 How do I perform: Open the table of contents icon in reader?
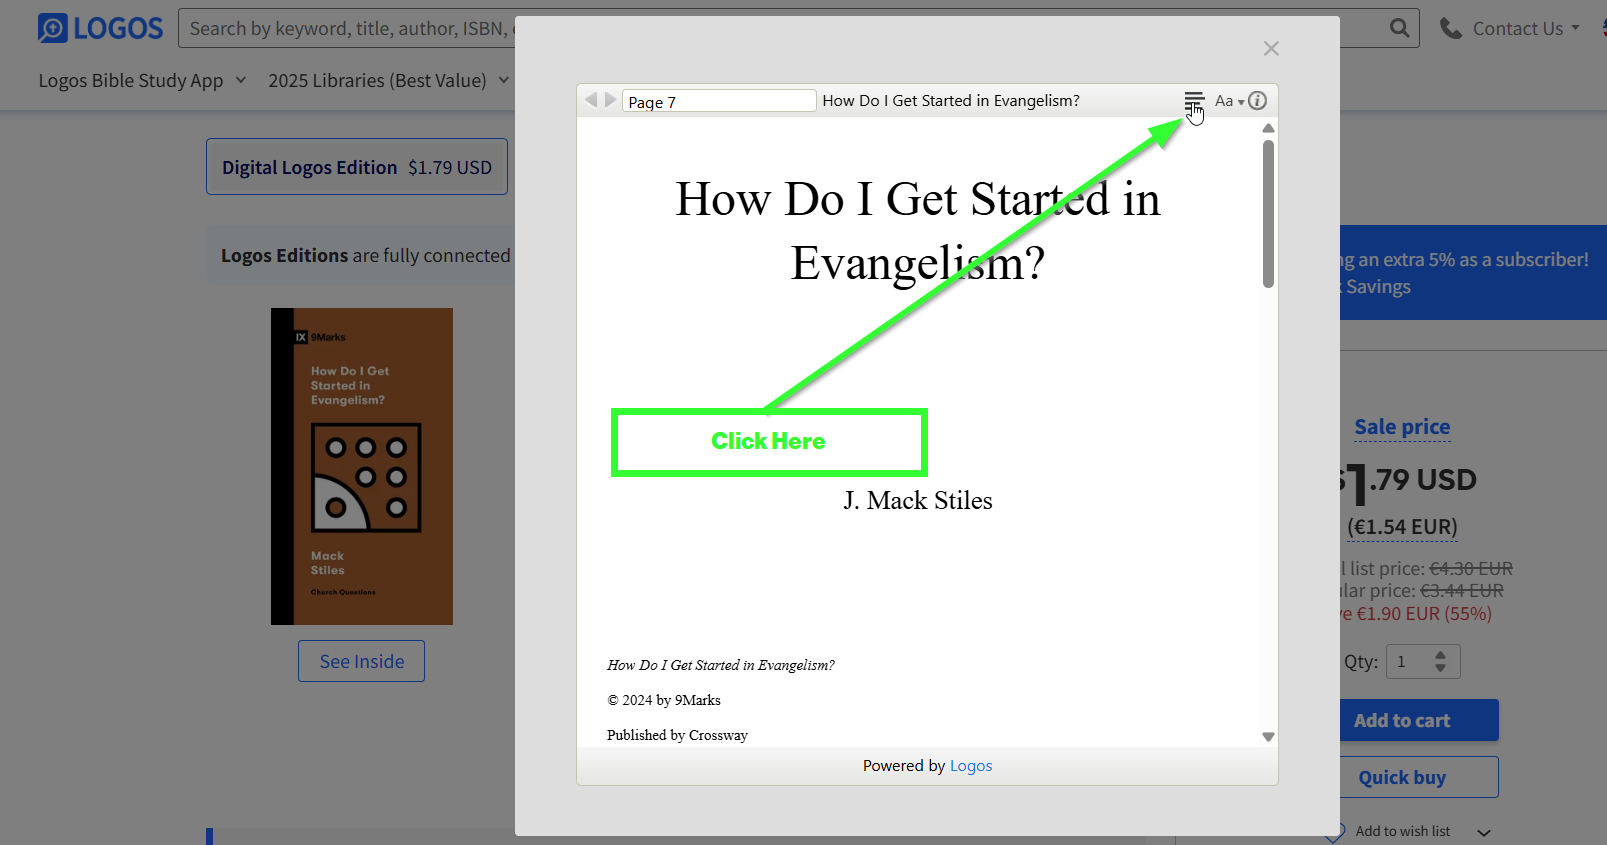[1194, 101]
